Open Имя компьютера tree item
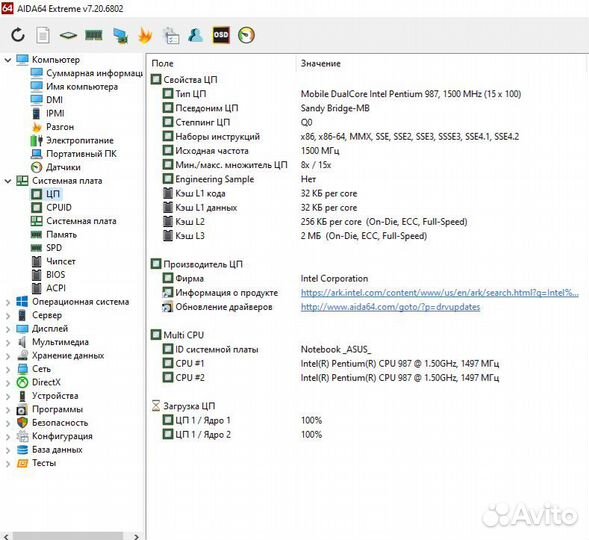Screen dimensions: 589x540 [x=74, y=86]
